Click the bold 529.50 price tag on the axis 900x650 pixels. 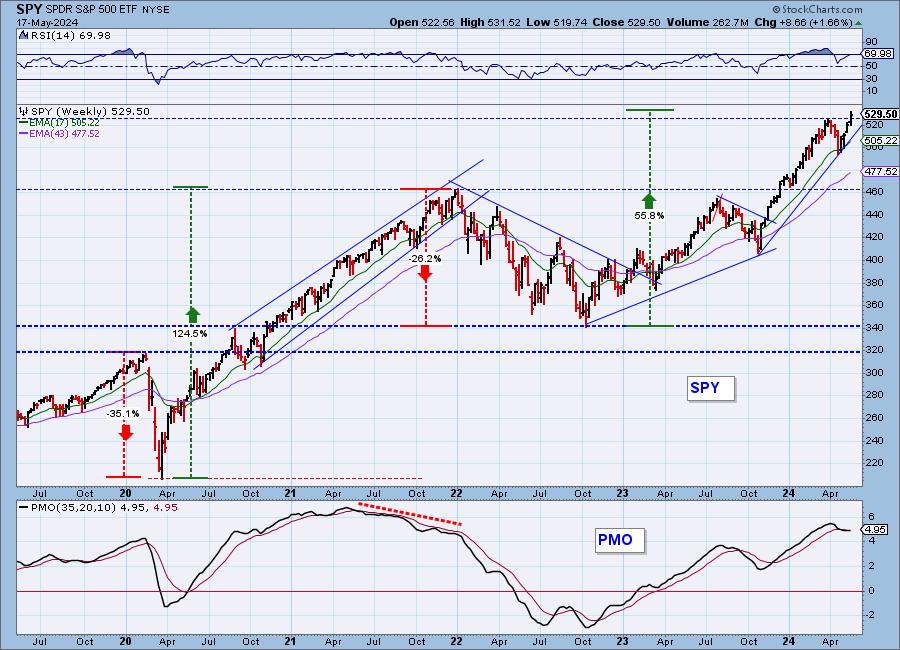[x=880, y=114]
